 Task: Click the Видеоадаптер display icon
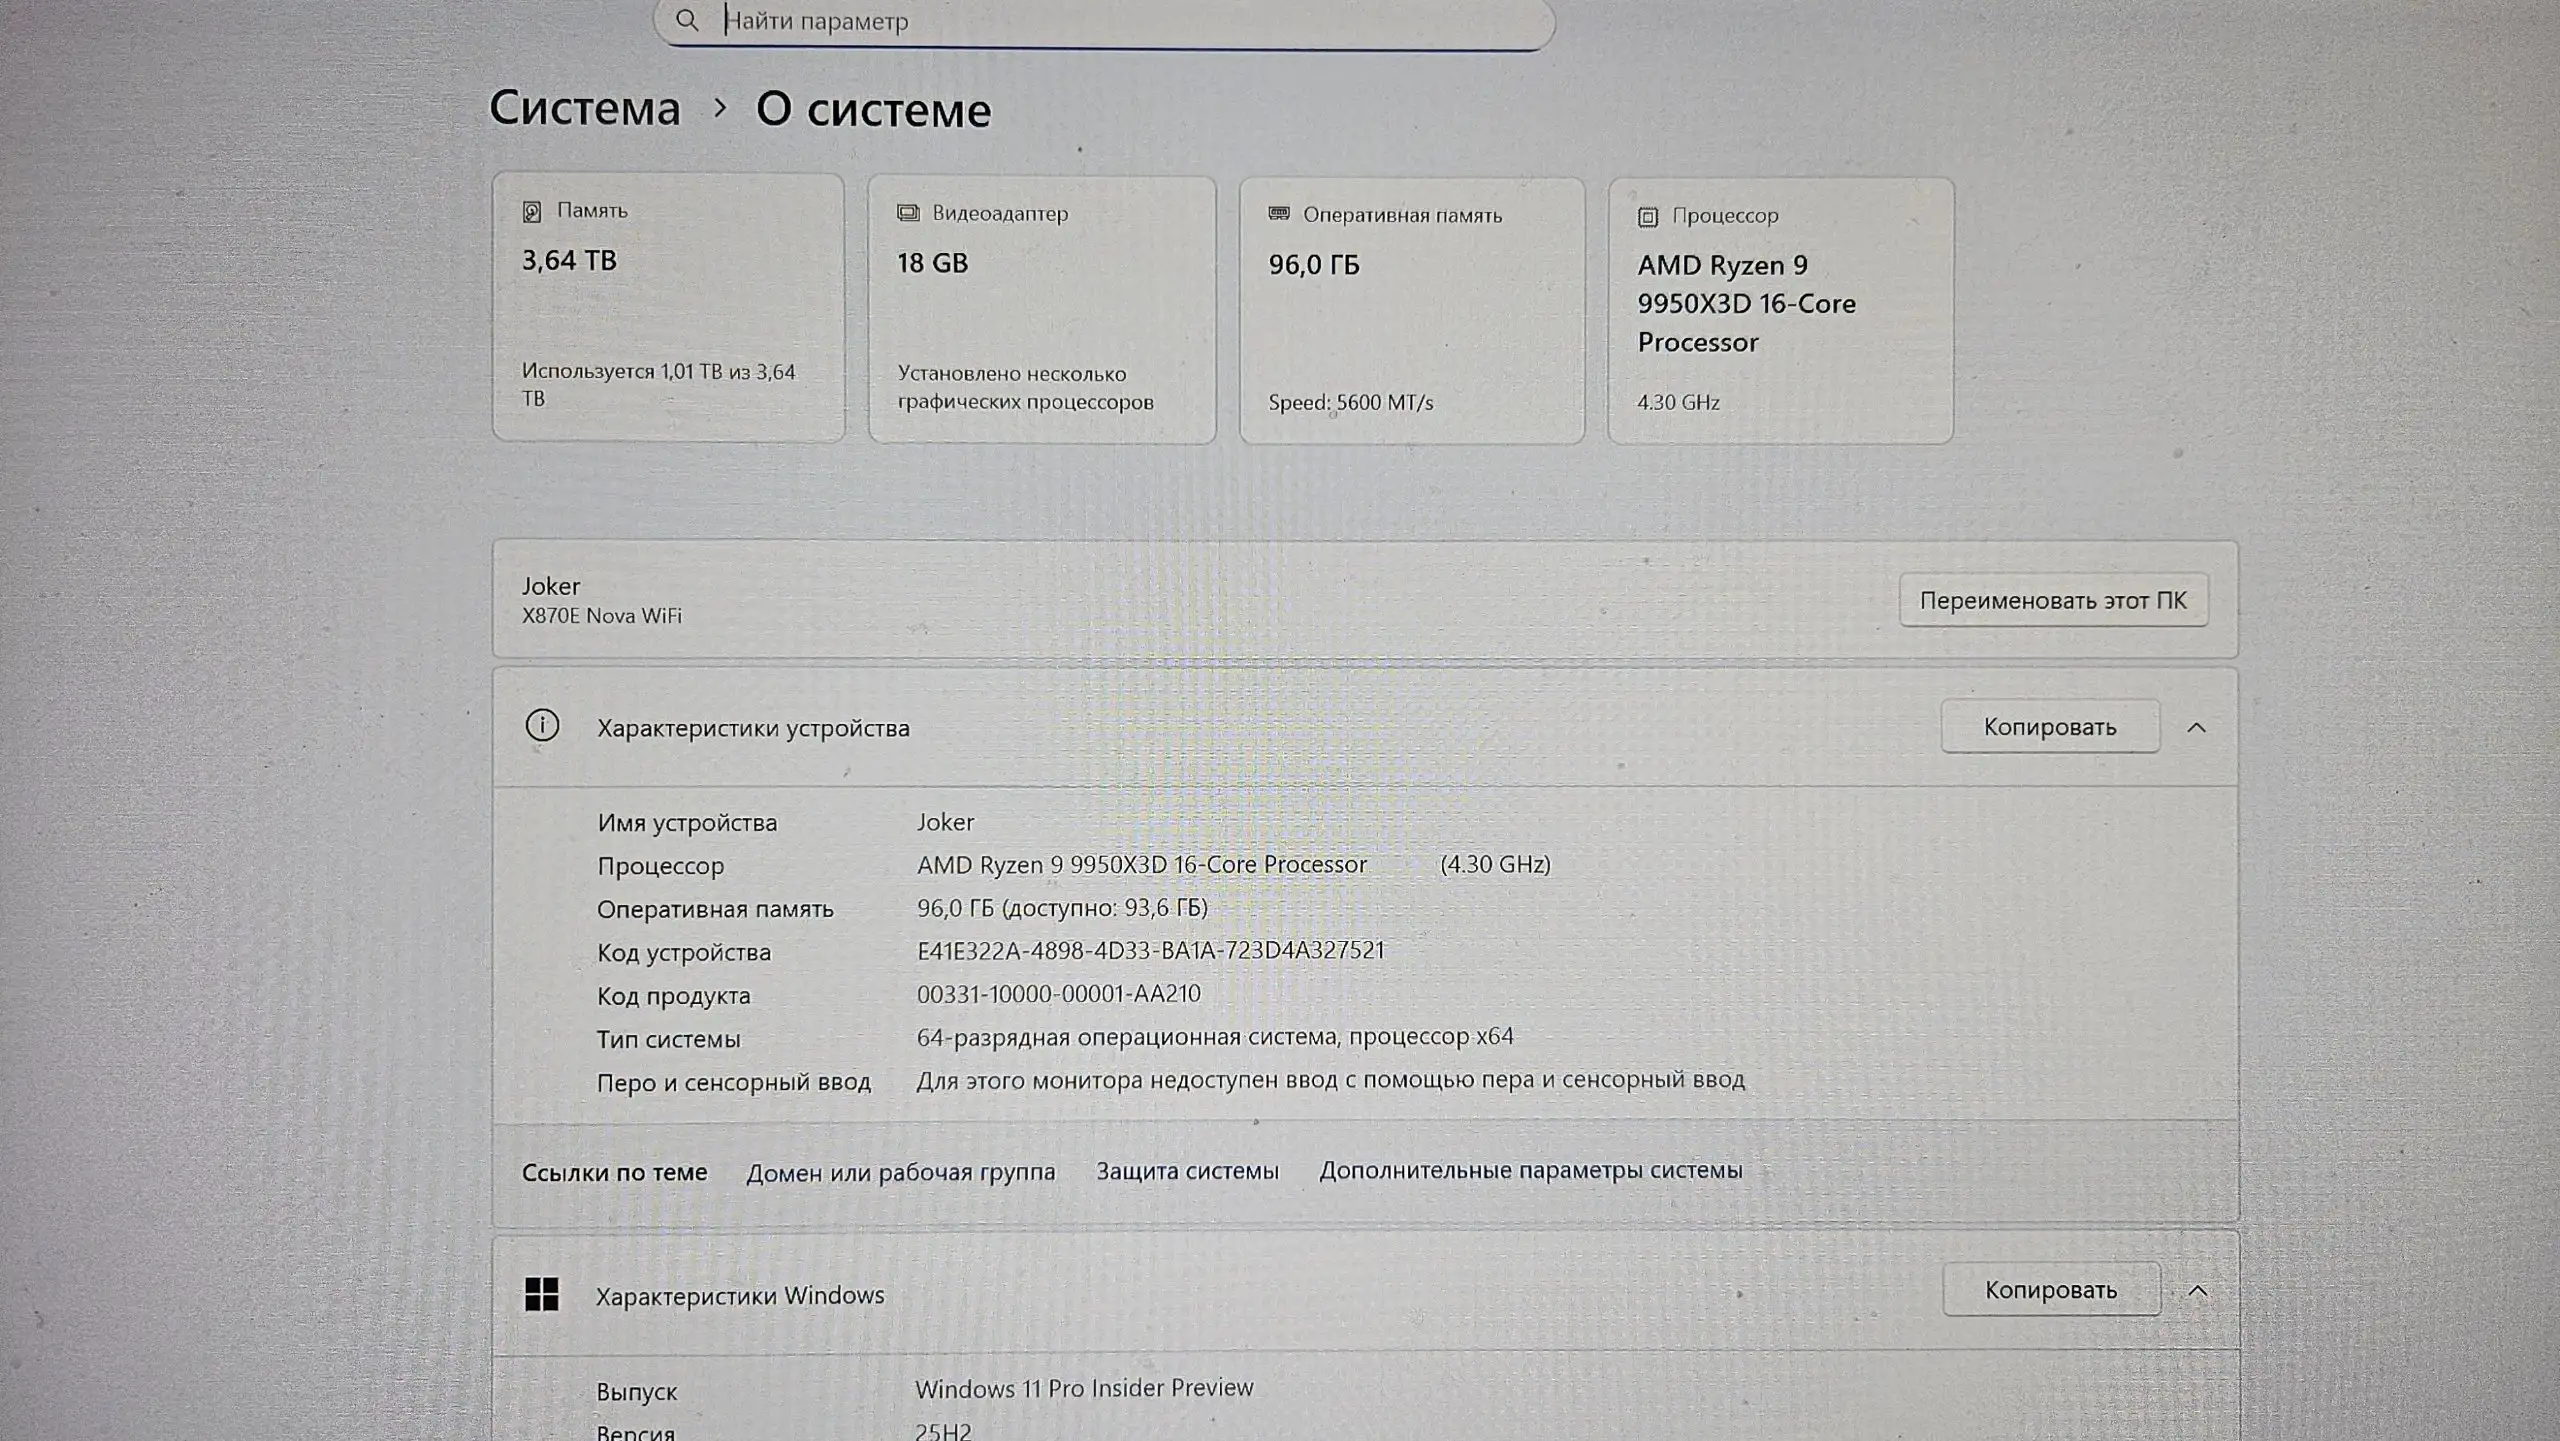908,213
